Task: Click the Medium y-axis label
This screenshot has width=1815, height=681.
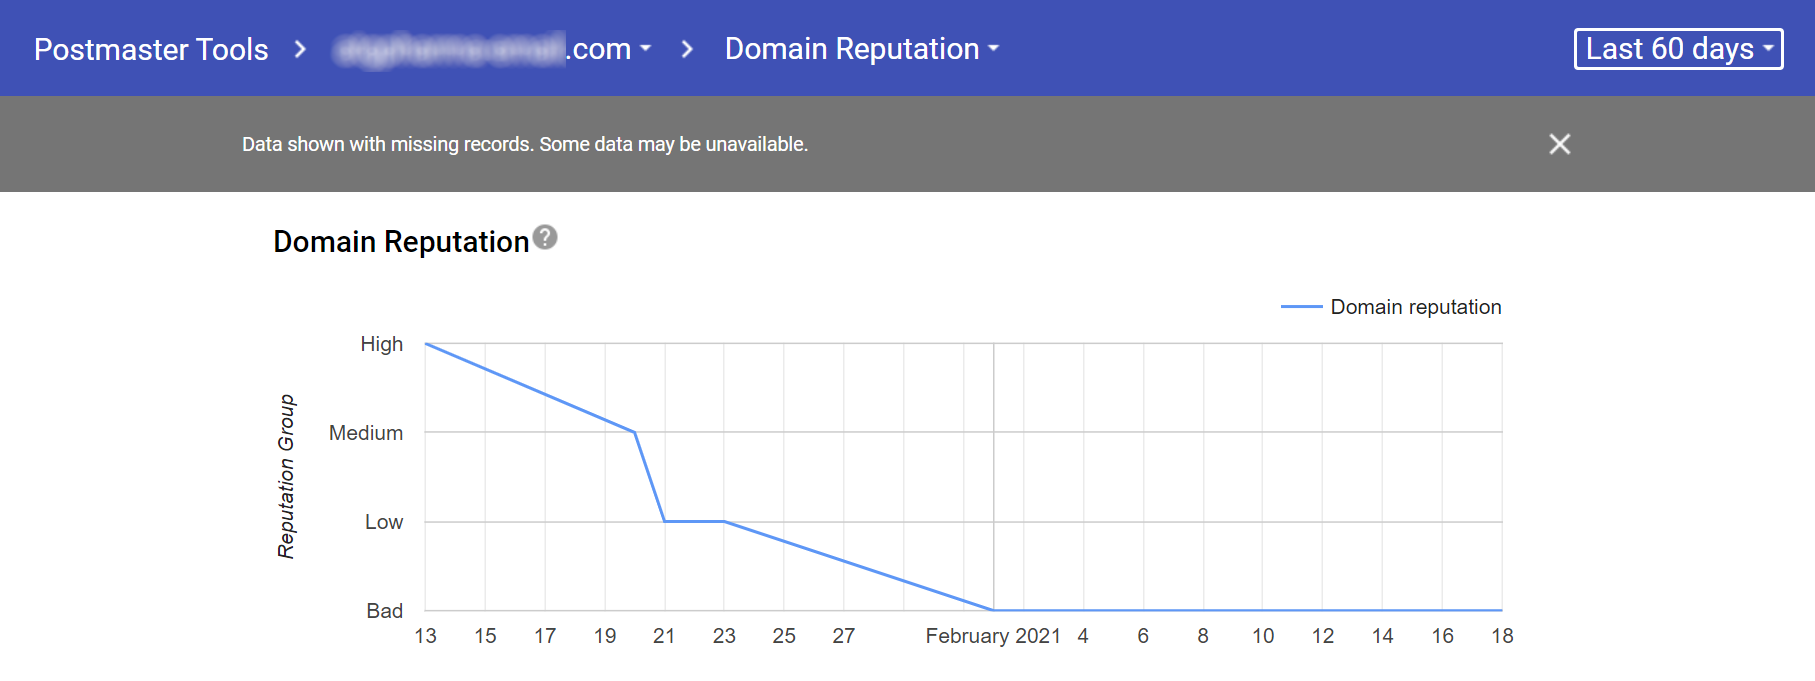Action: coord(366,433)
